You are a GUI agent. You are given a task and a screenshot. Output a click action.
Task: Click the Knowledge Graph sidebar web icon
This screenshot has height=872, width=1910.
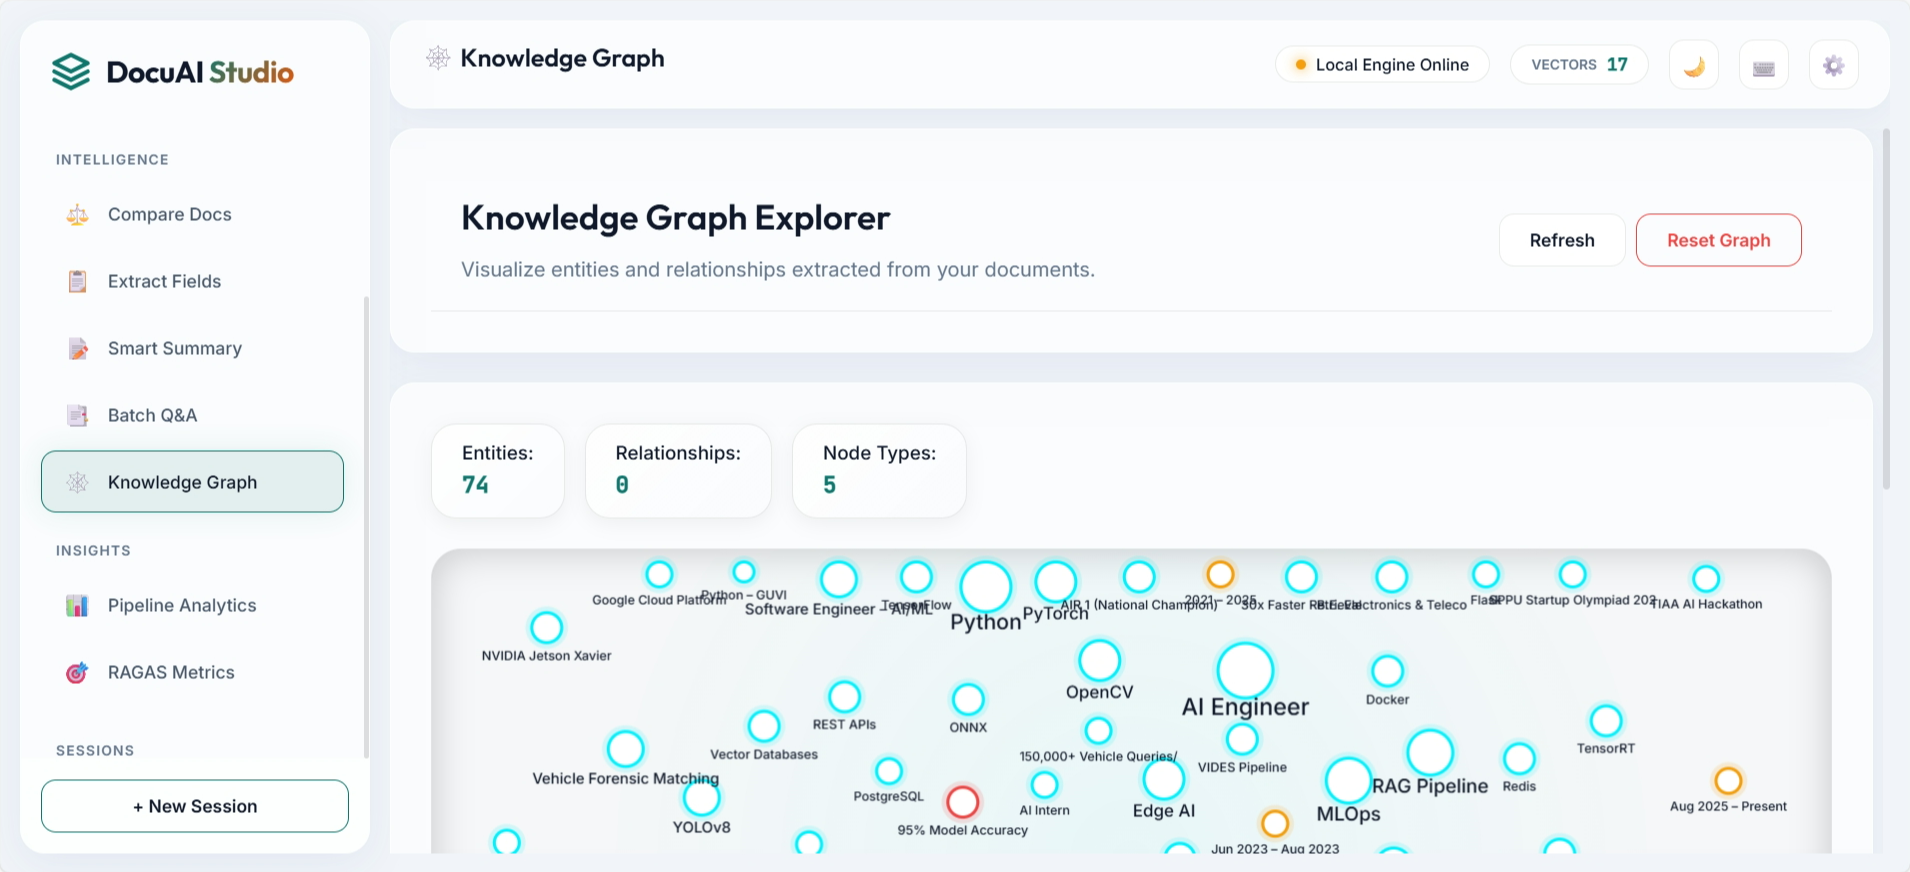[77, 482]
